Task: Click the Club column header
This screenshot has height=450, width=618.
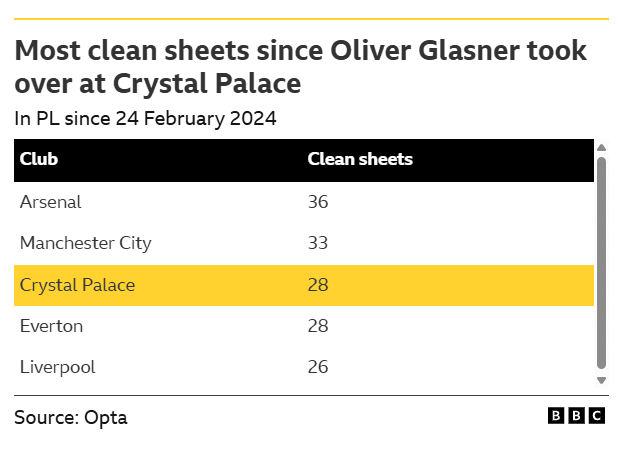Action: [39, 159]
